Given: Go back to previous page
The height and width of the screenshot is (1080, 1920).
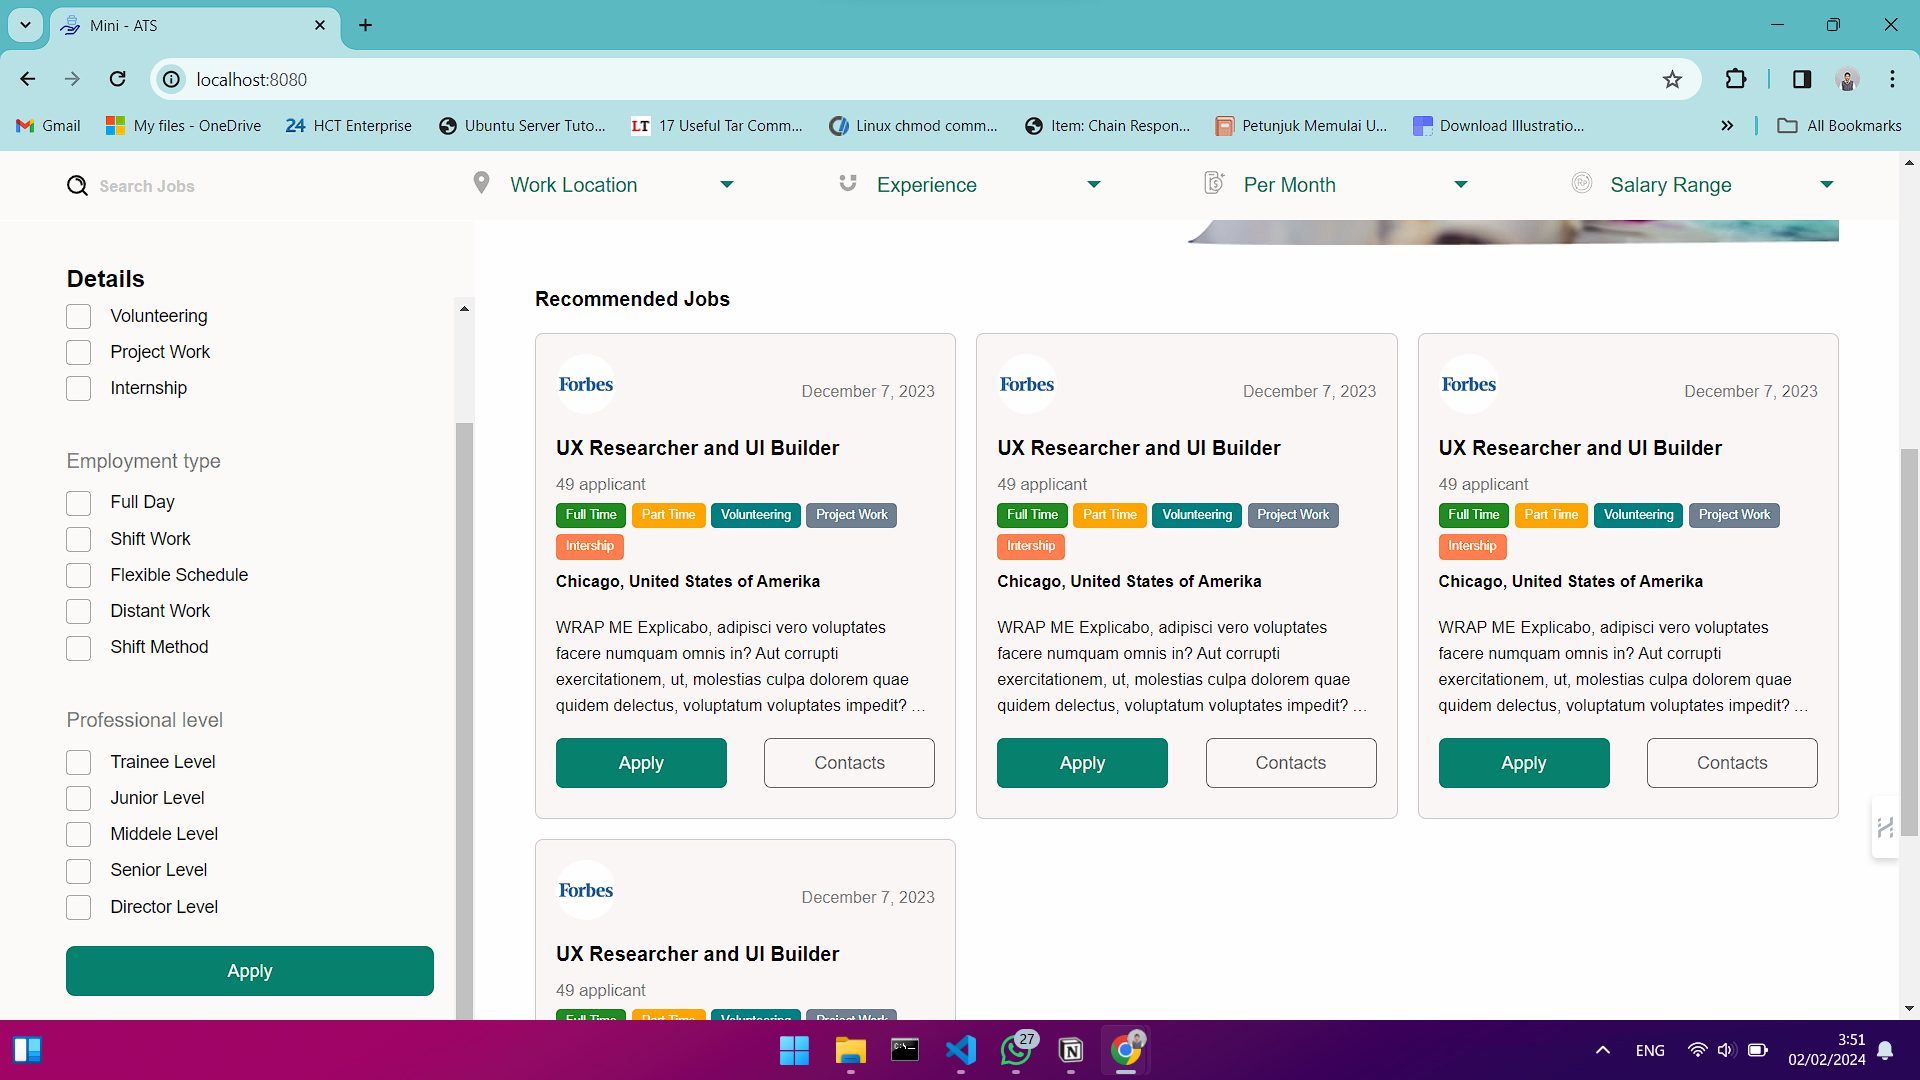Looking at the screenshot, I should click(x=28, y=79).
